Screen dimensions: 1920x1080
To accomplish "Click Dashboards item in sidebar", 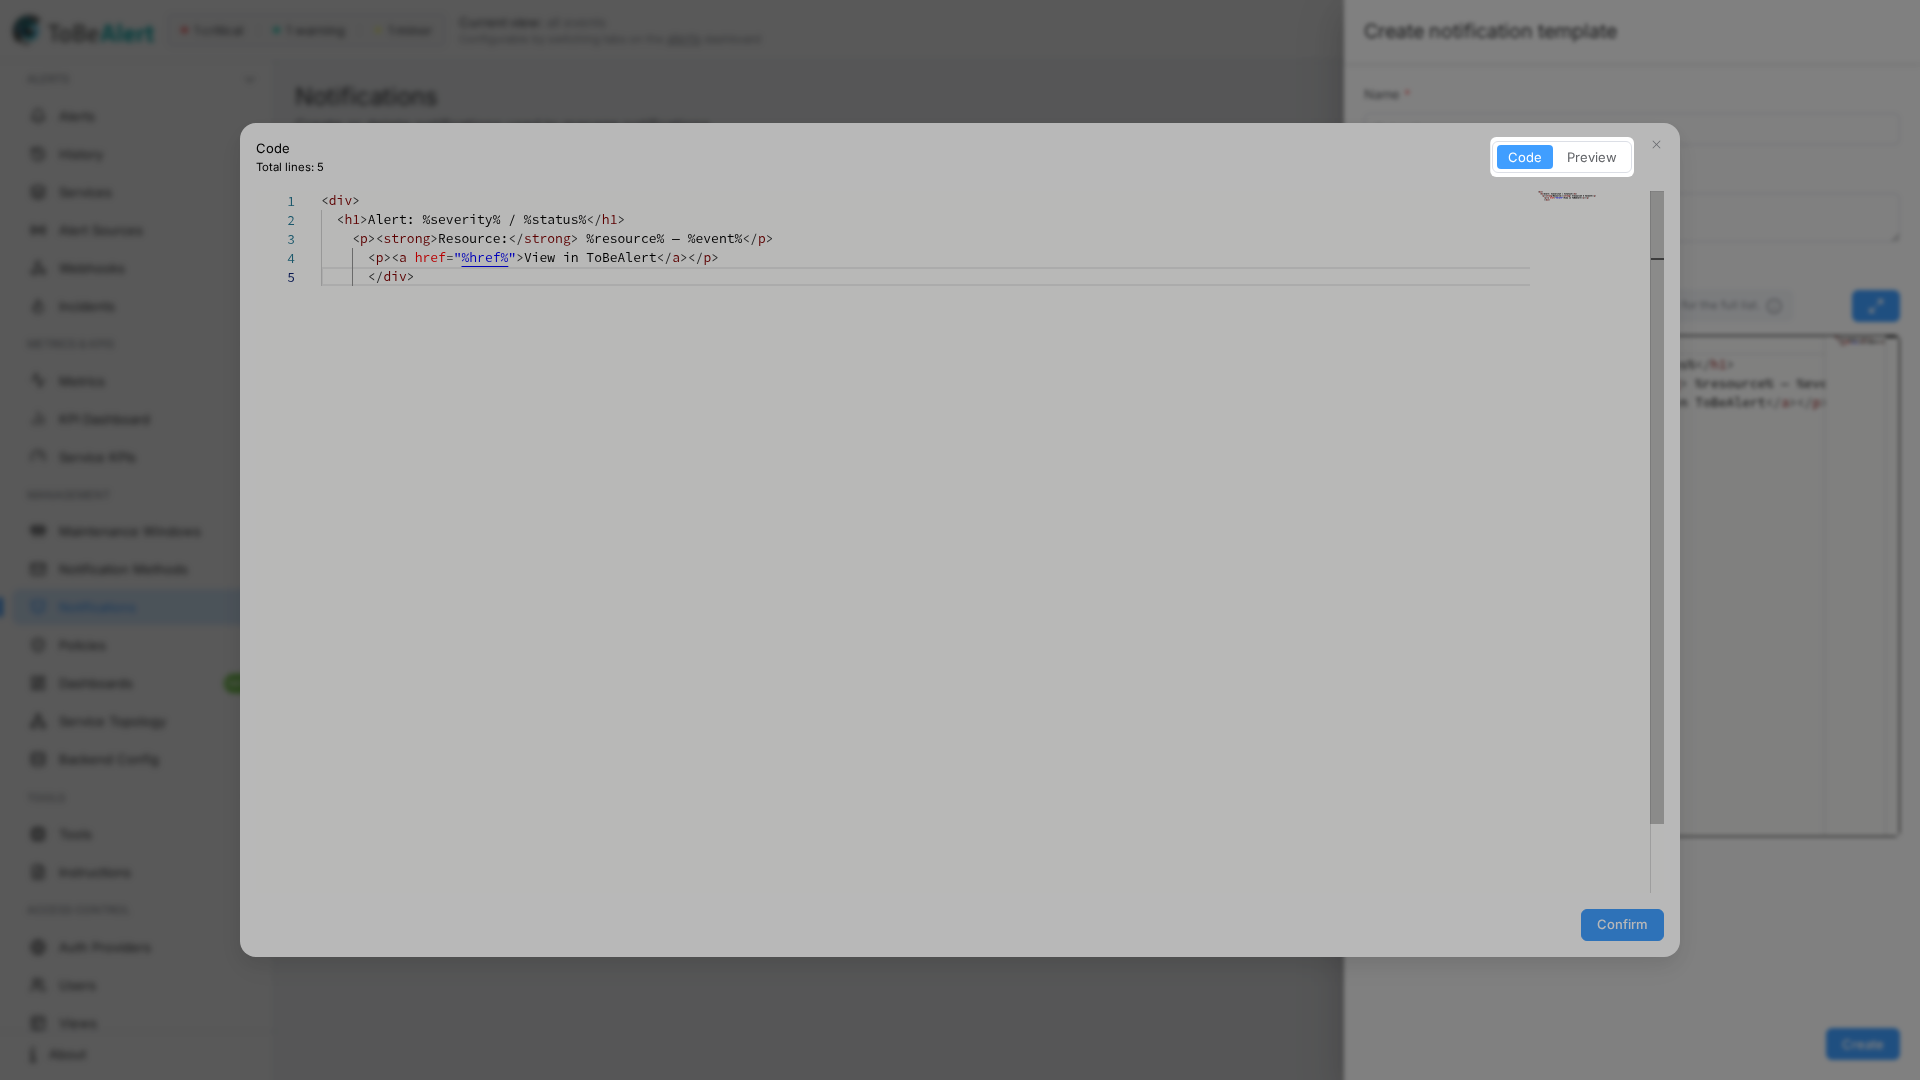I will (125, 683).
